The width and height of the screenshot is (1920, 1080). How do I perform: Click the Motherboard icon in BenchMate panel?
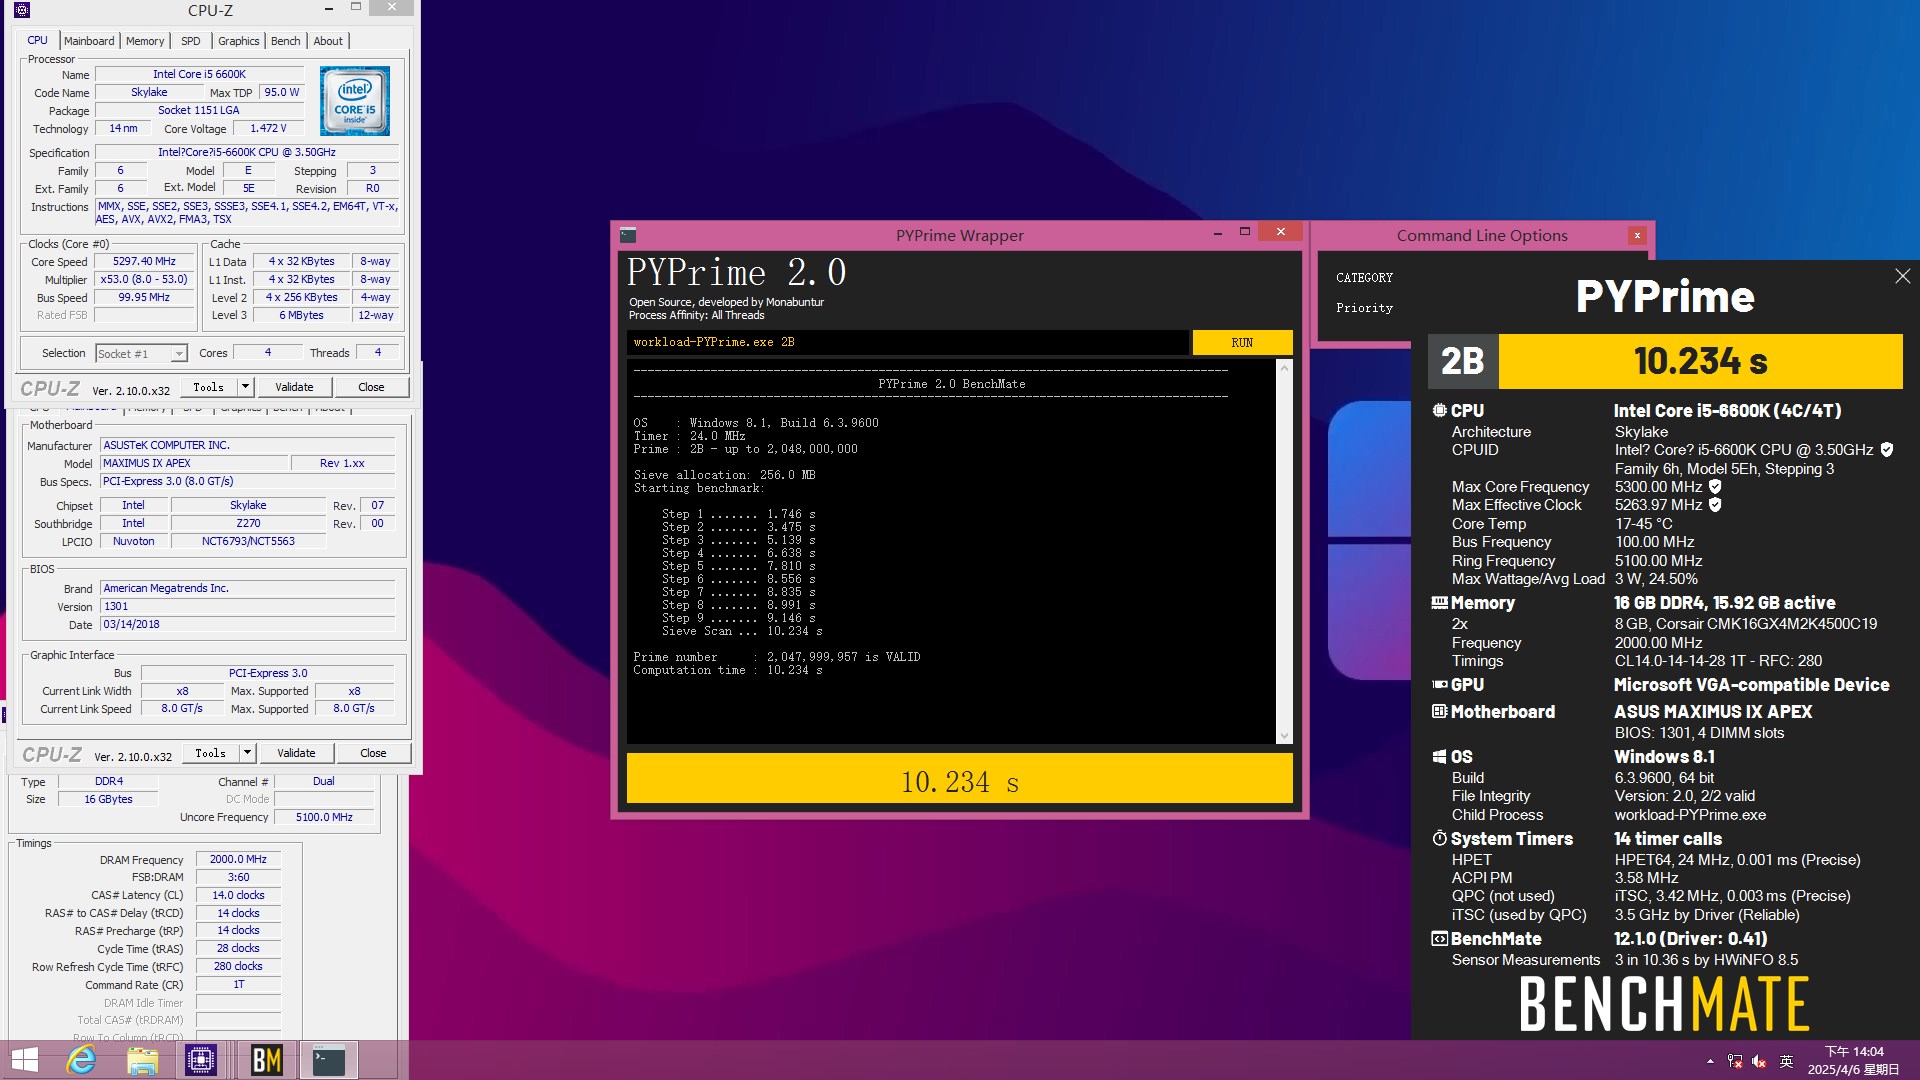(x=1439, y=712)
